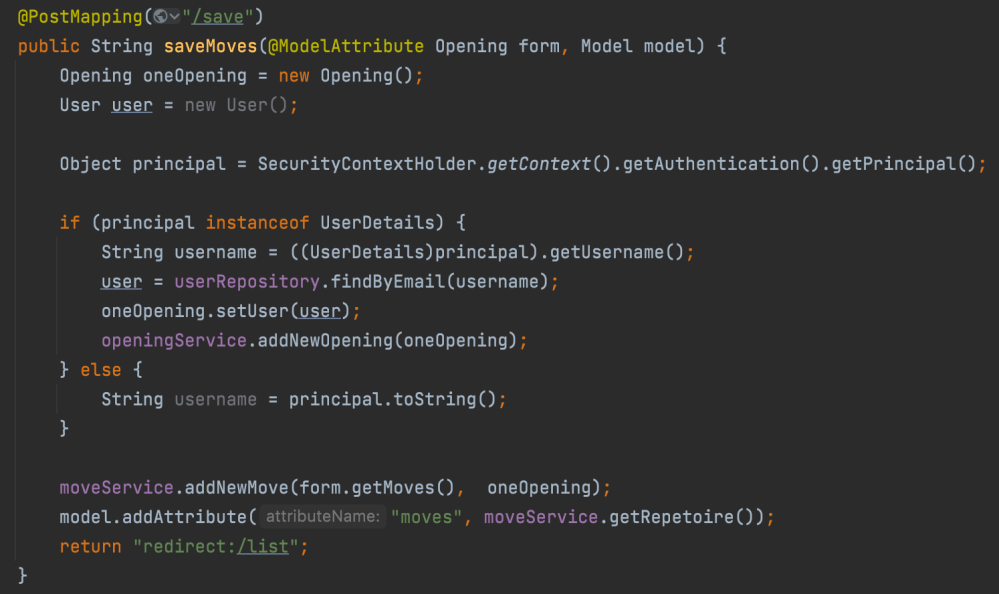Click the attributeName parameter hint

point(323,517)
